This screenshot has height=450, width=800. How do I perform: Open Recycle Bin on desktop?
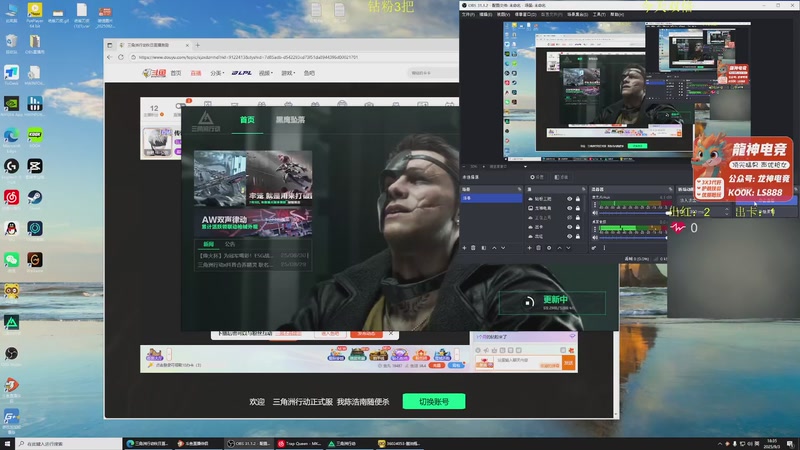click(x=11, y=41)
